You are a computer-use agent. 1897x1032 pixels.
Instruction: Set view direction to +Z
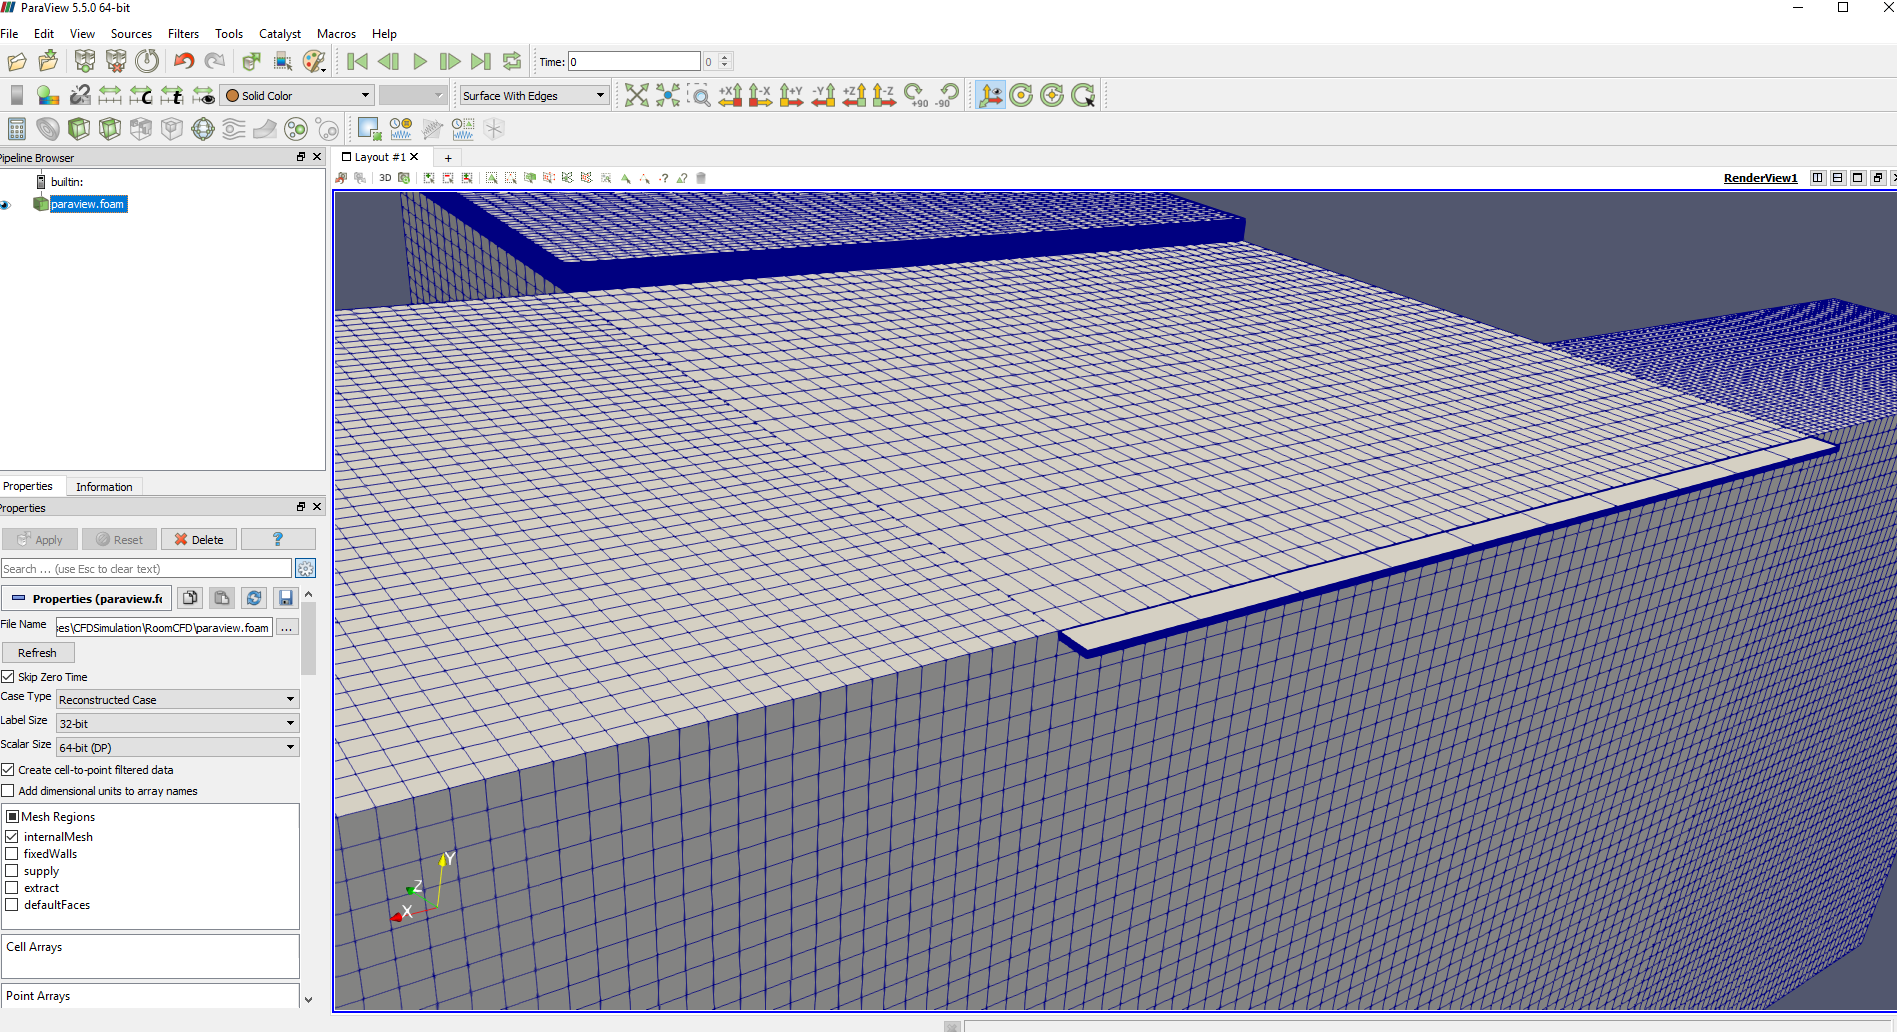(x=854, y=95)
